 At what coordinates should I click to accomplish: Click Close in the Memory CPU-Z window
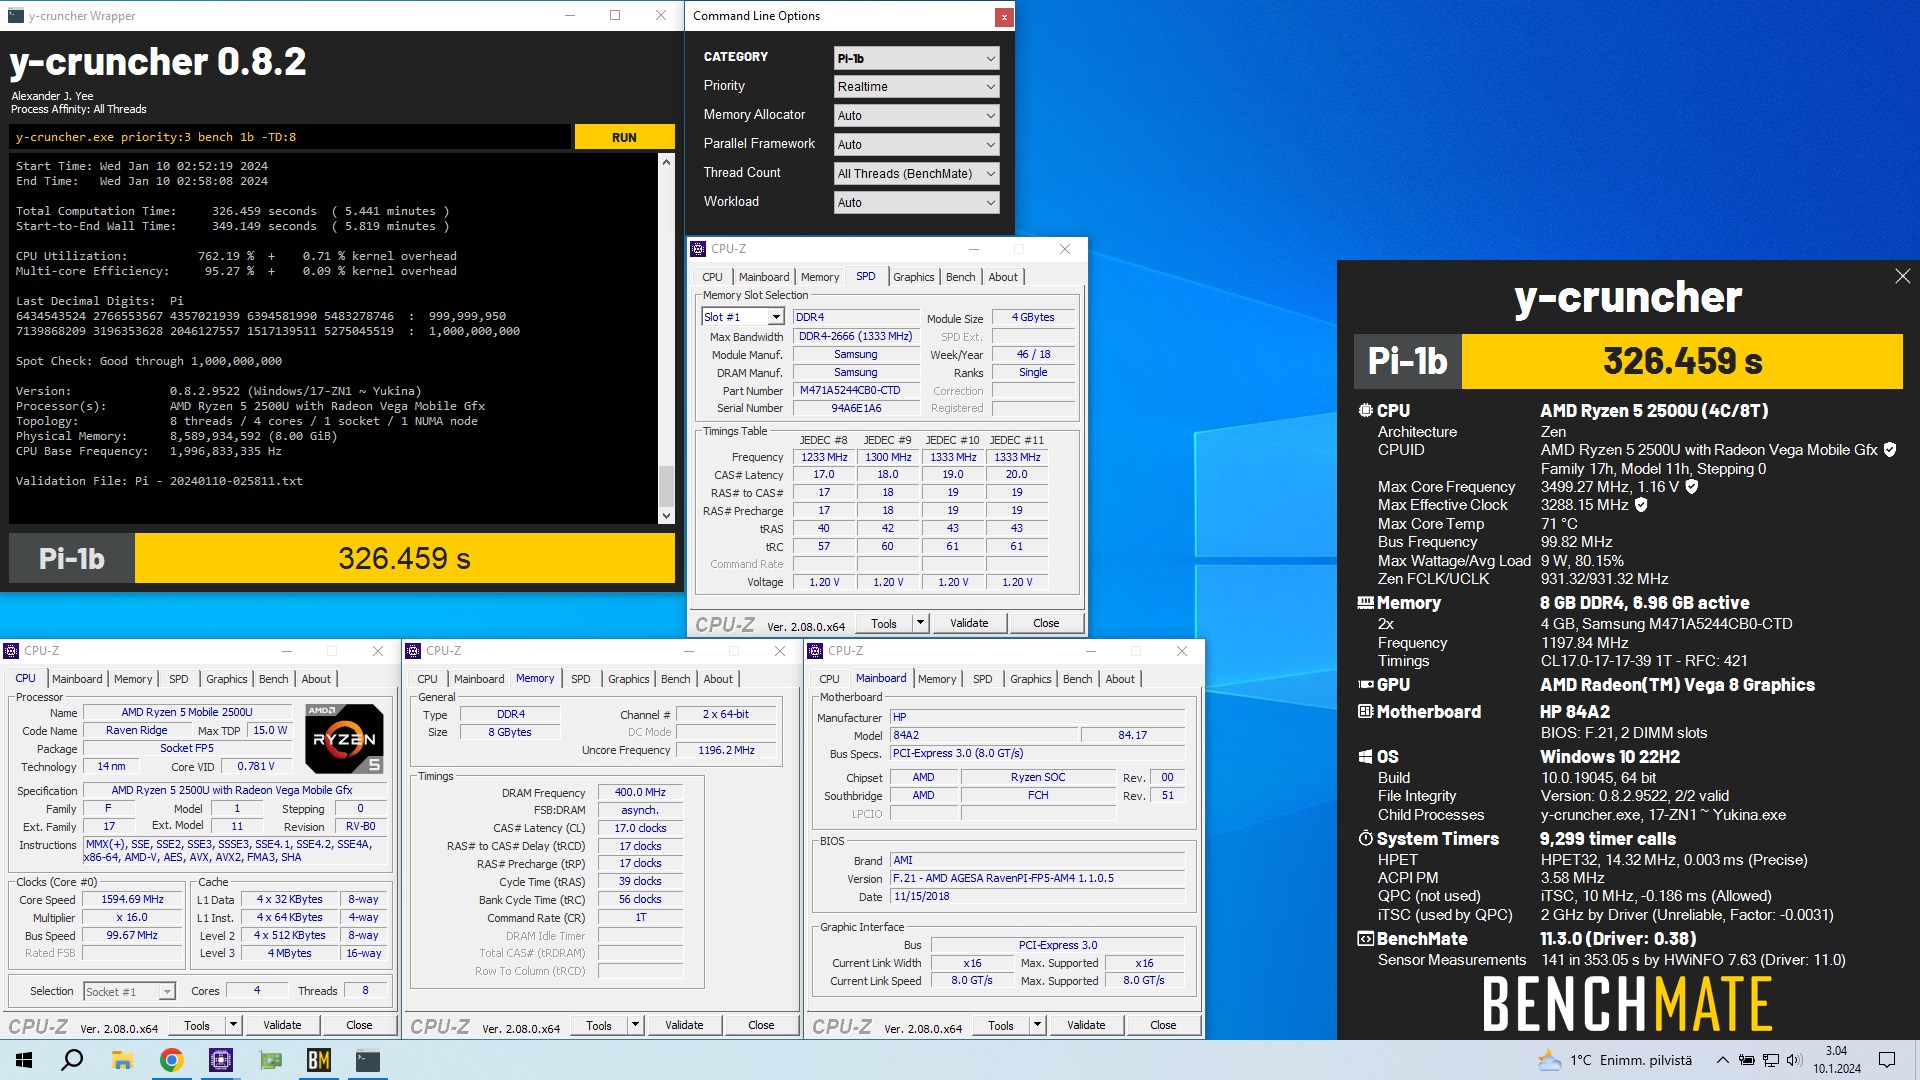click(761, 1025)
